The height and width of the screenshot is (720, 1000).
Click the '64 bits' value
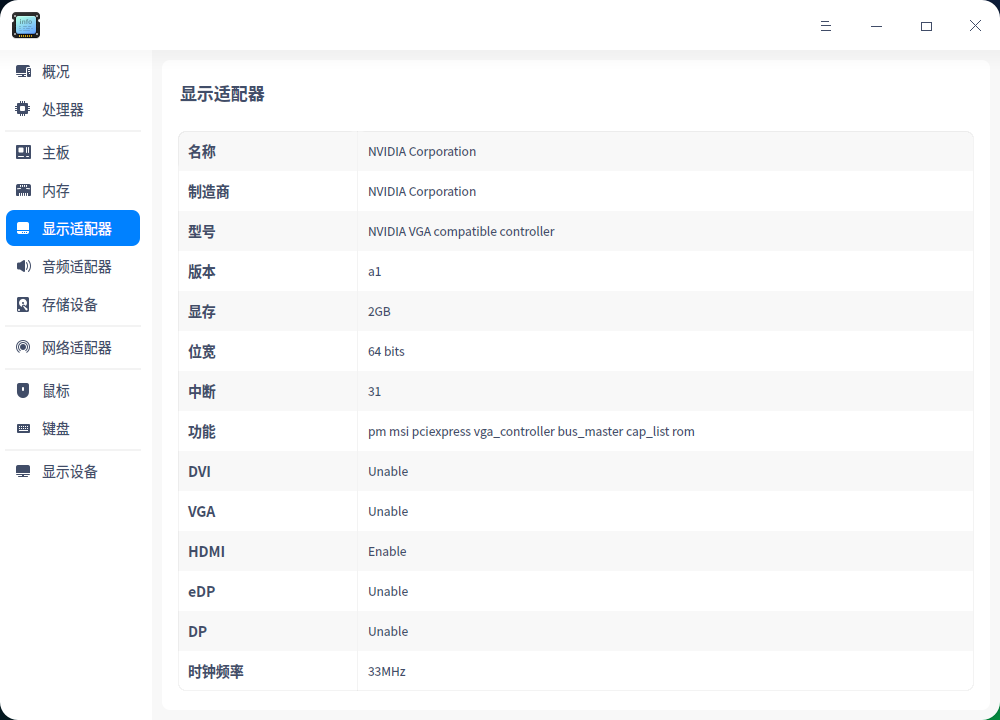click(x=386, y=351)
